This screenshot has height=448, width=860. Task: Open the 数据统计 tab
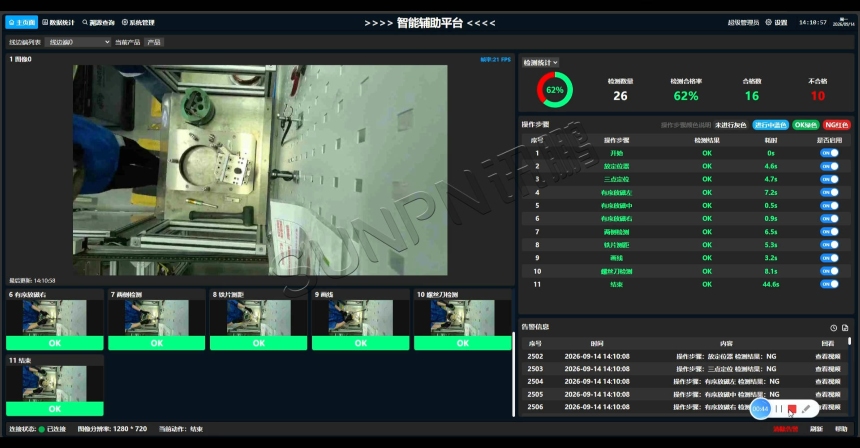click(x=58, y=22)
